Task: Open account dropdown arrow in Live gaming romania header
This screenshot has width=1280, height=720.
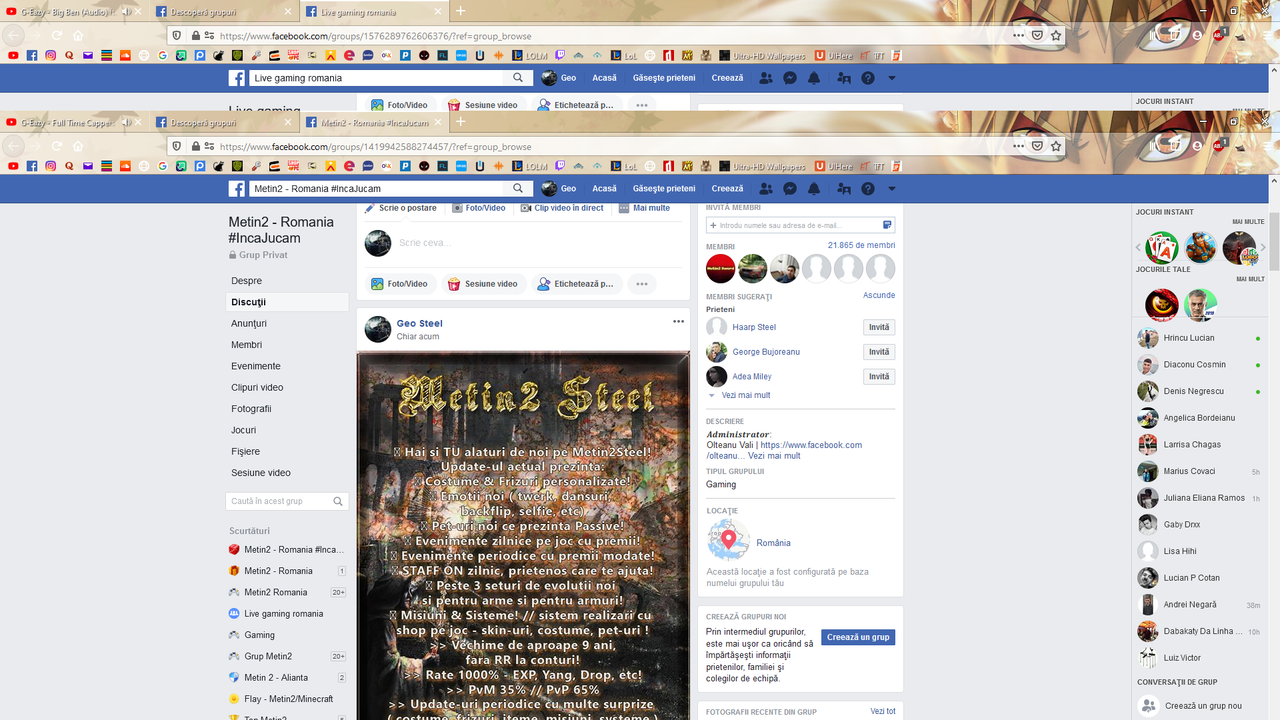Action: tap(892, 77)
